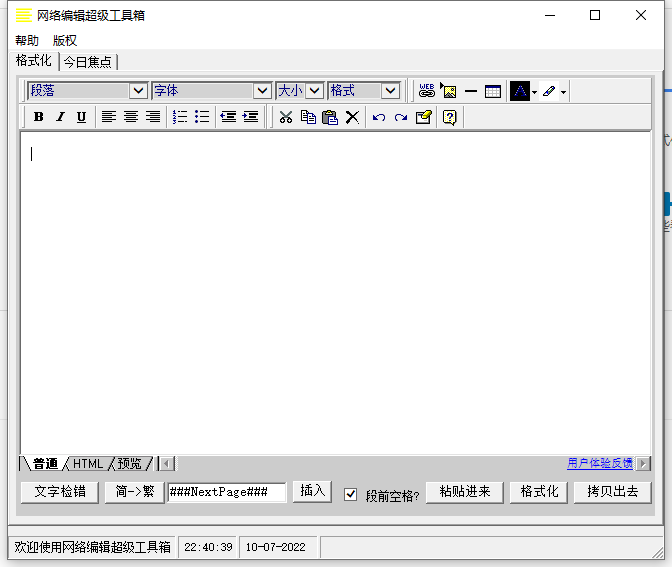Insert a table

[x=493, y=91]
